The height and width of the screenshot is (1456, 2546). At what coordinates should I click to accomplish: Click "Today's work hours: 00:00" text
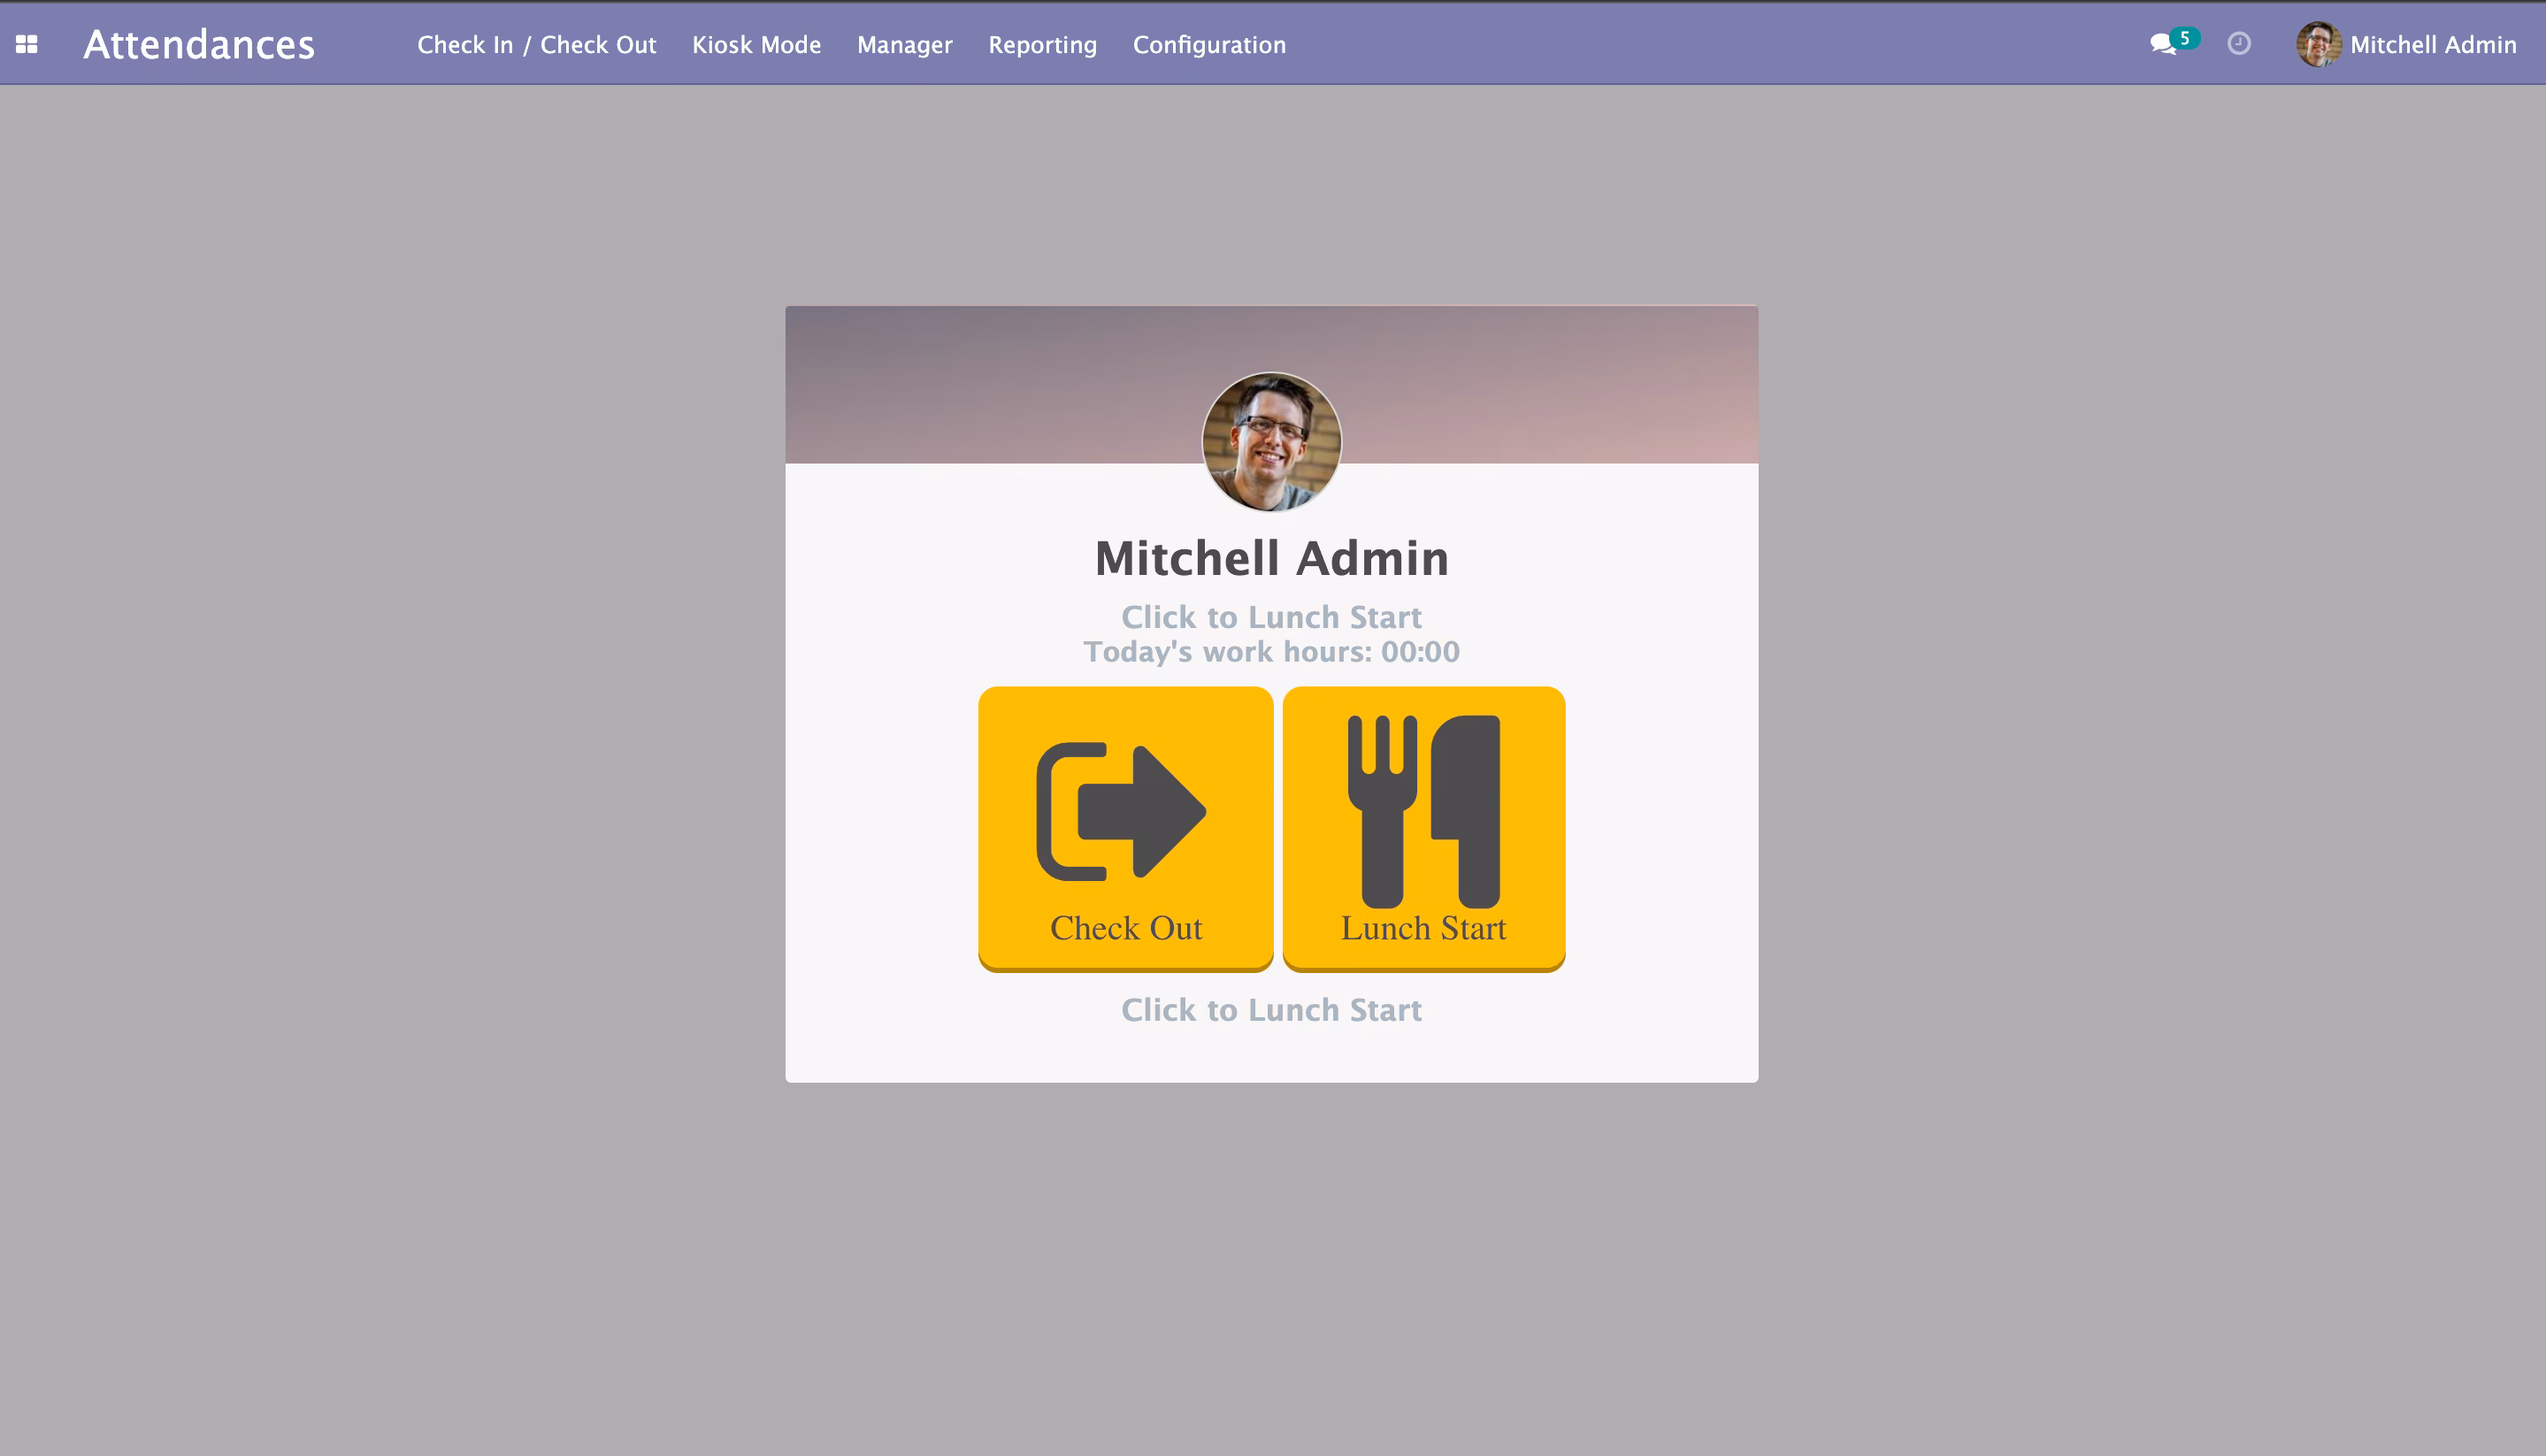(1271, 651)
